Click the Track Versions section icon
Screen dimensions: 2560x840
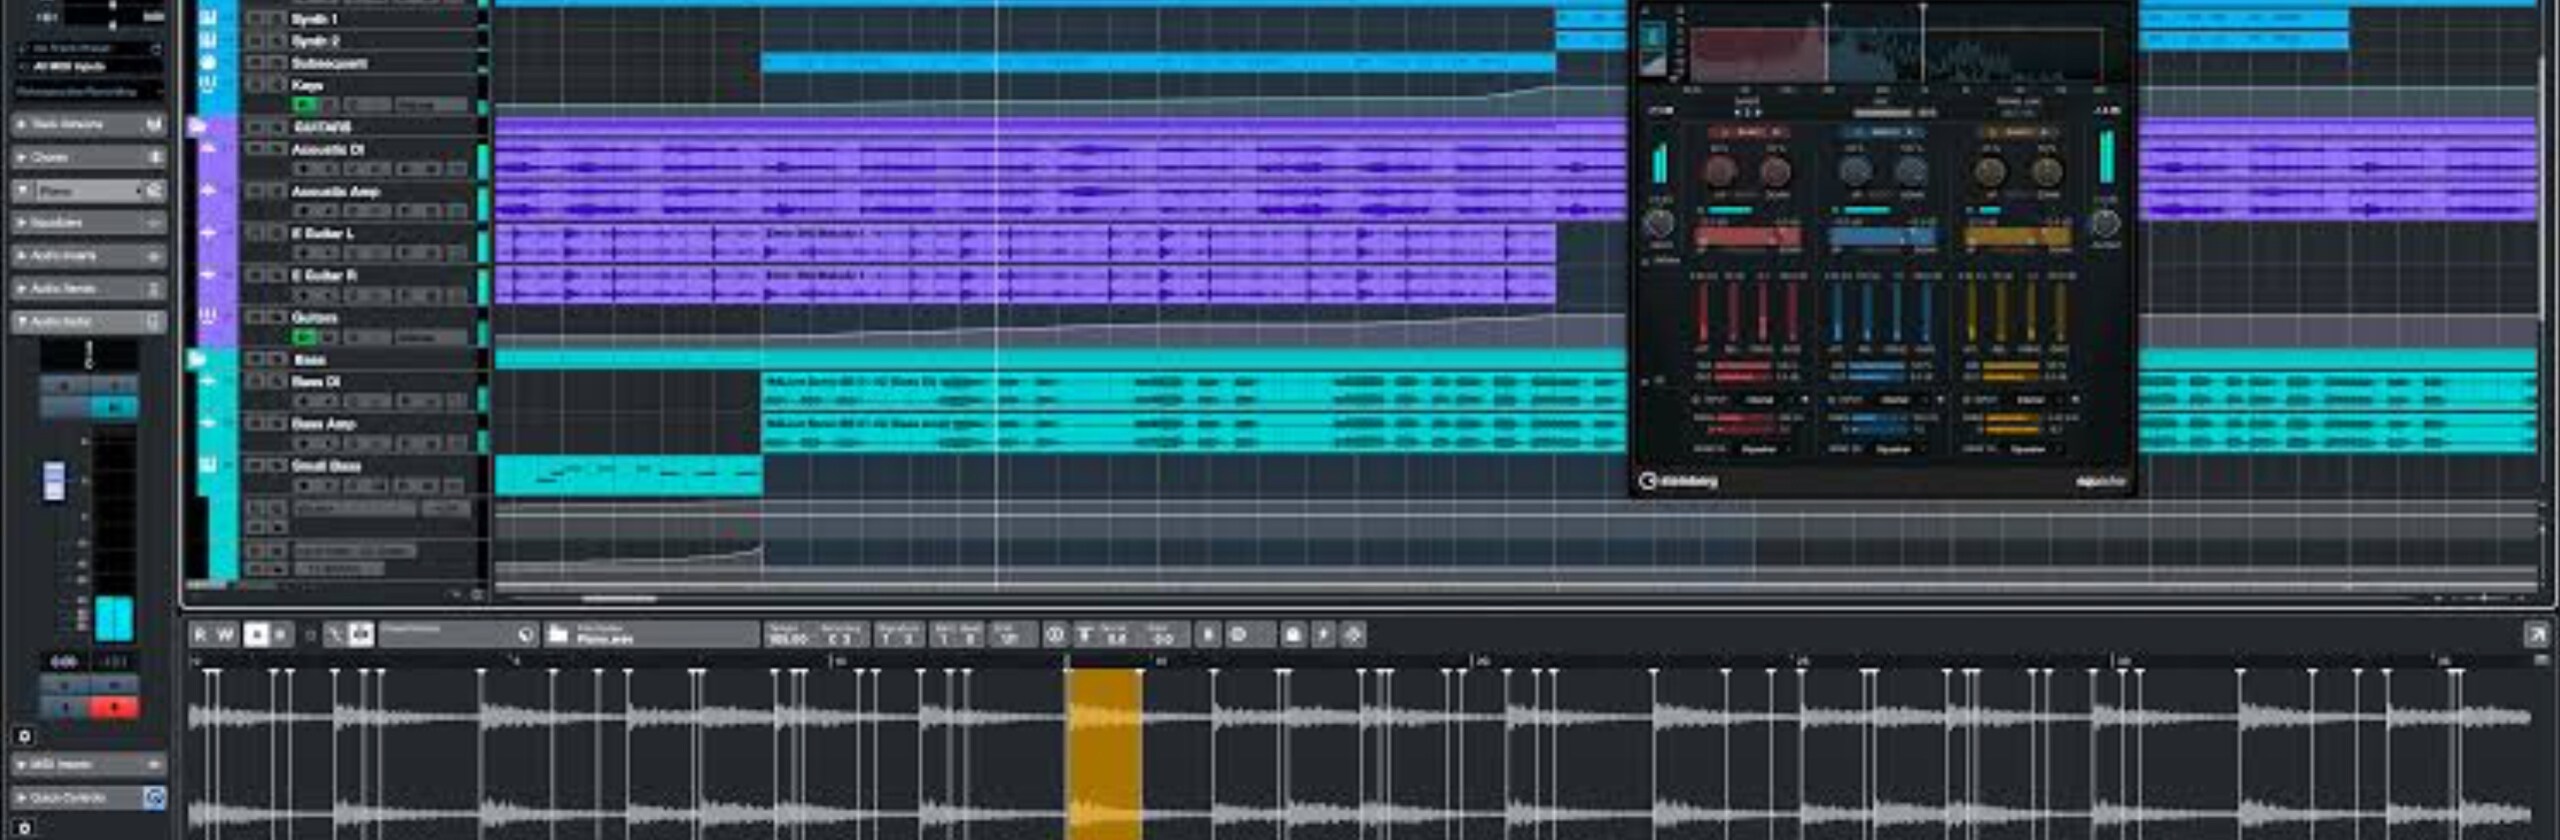pyautogui.click(x=154, y=124)
